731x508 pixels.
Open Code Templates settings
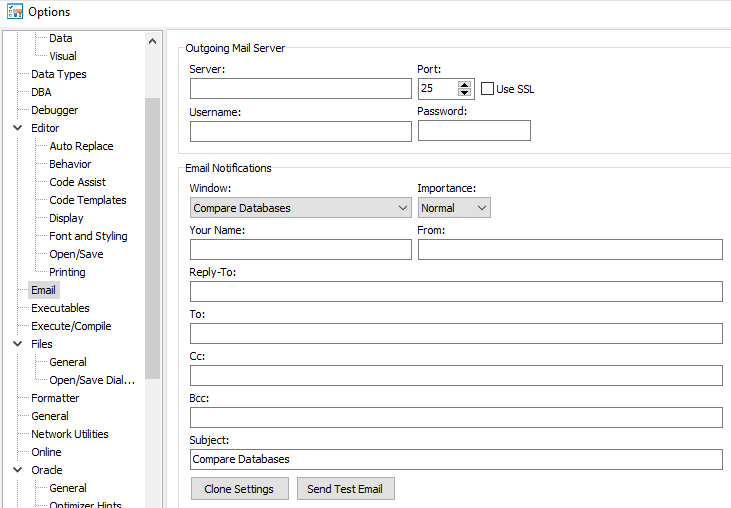click(88, 200)
